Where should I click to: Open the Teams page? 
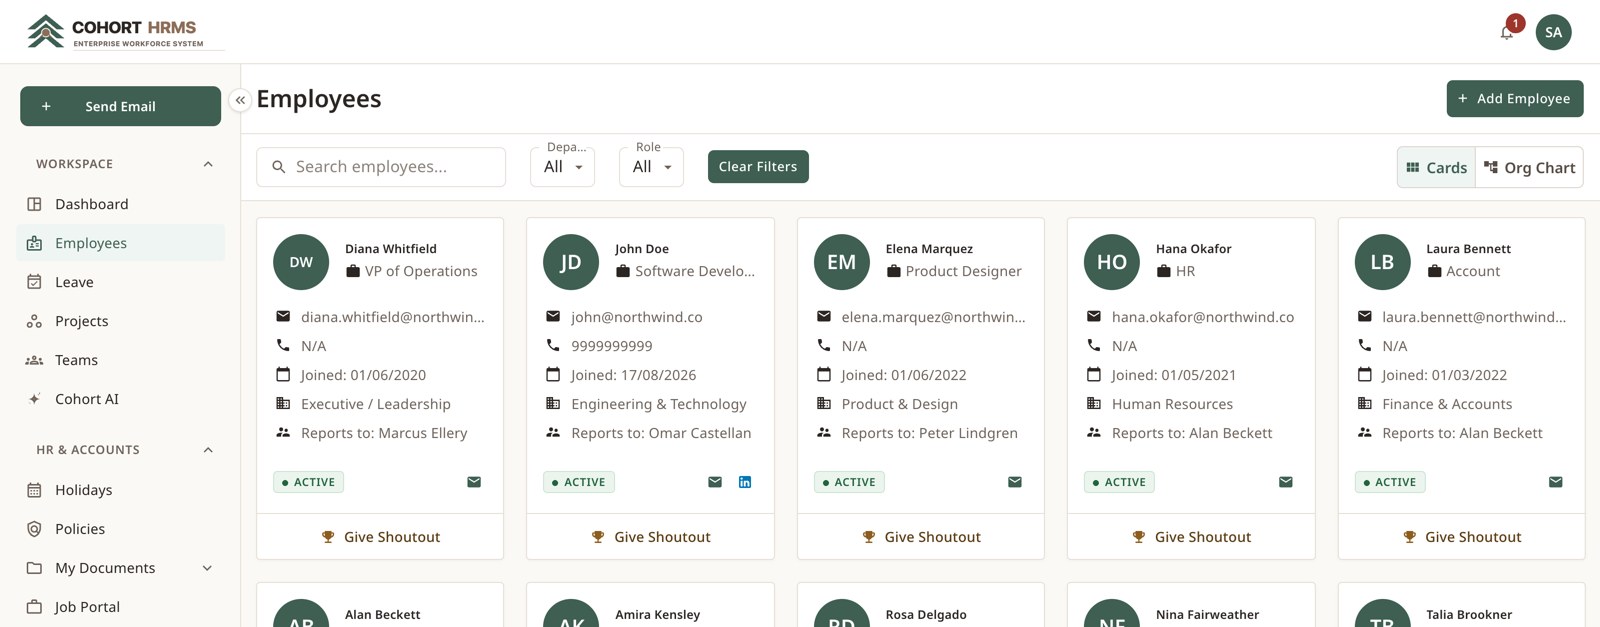(120, 360)
